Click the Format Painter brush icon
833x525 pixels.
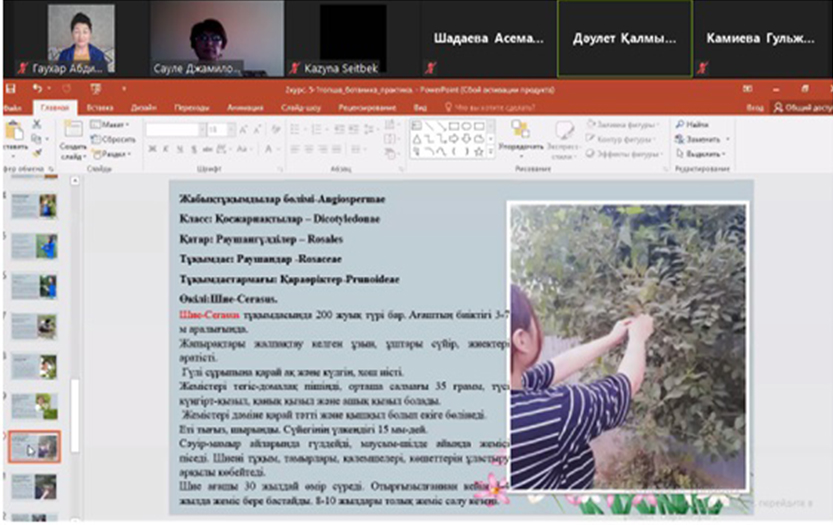(36, 154)
